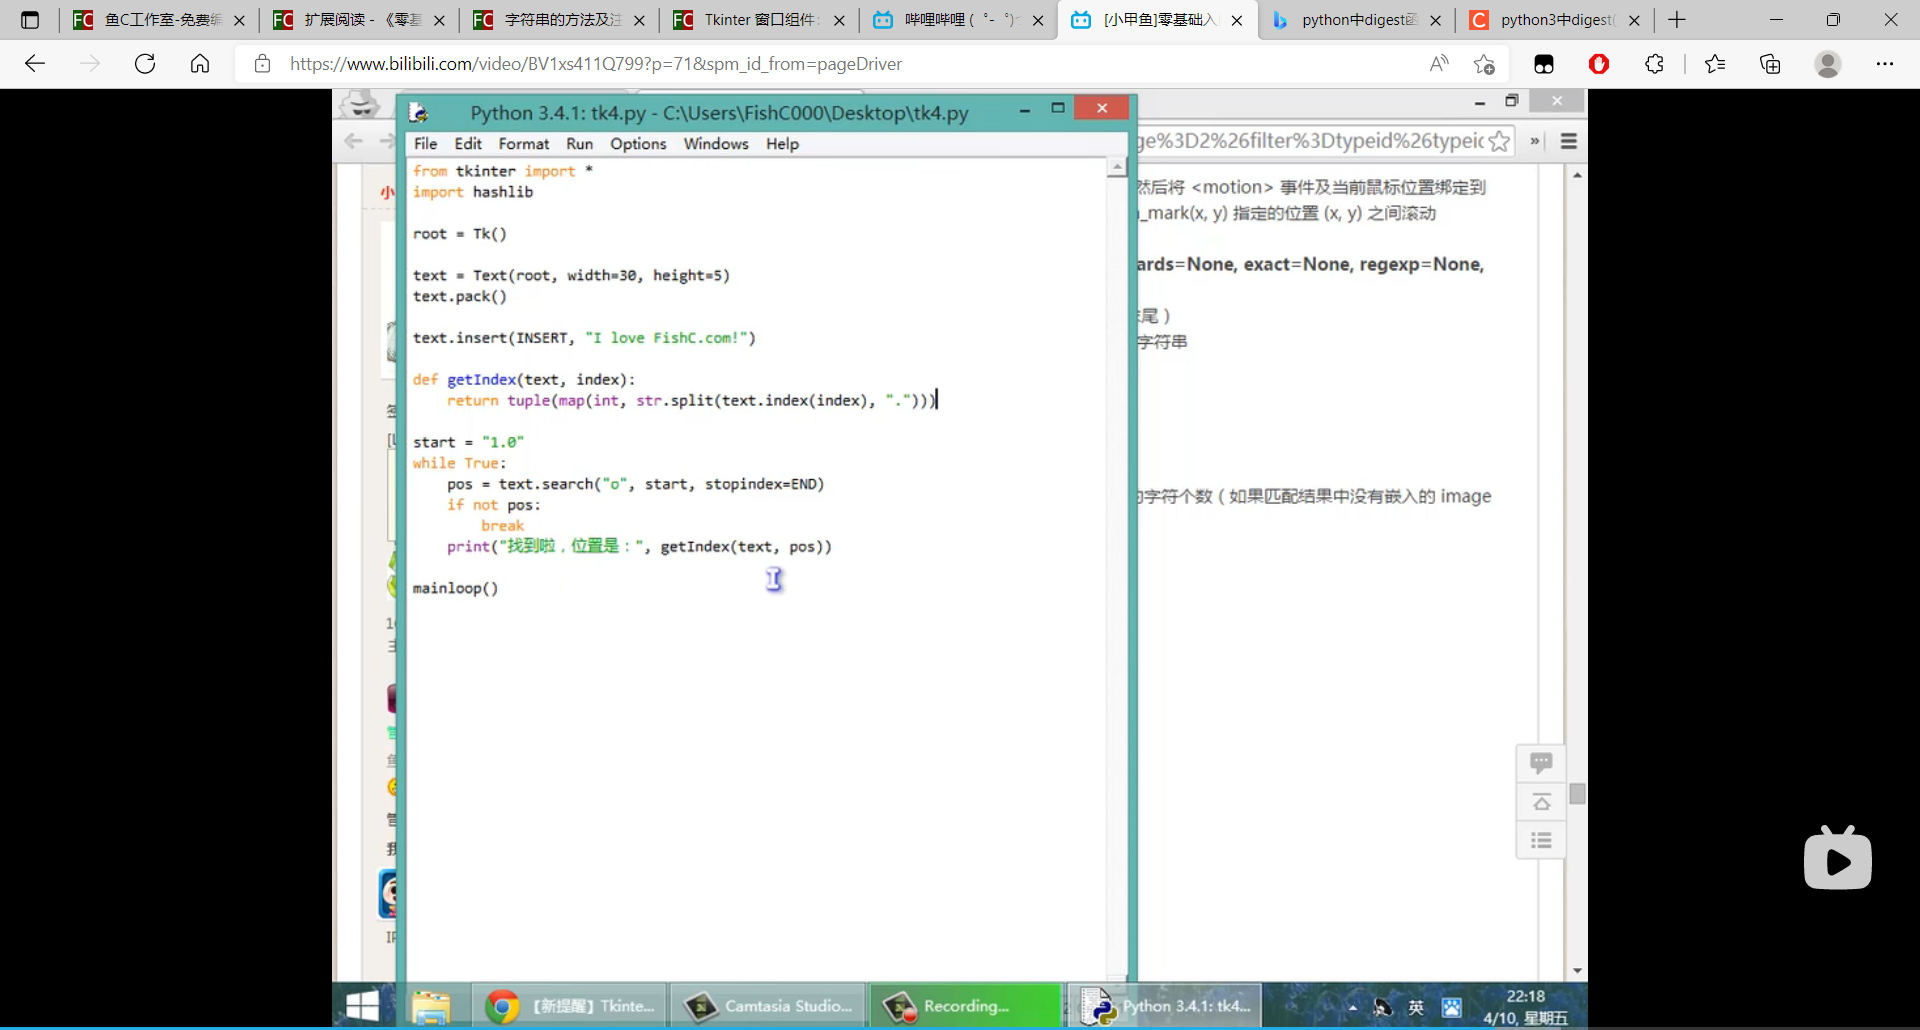Open the Chrome Tkinter taskbar item

569,1006
